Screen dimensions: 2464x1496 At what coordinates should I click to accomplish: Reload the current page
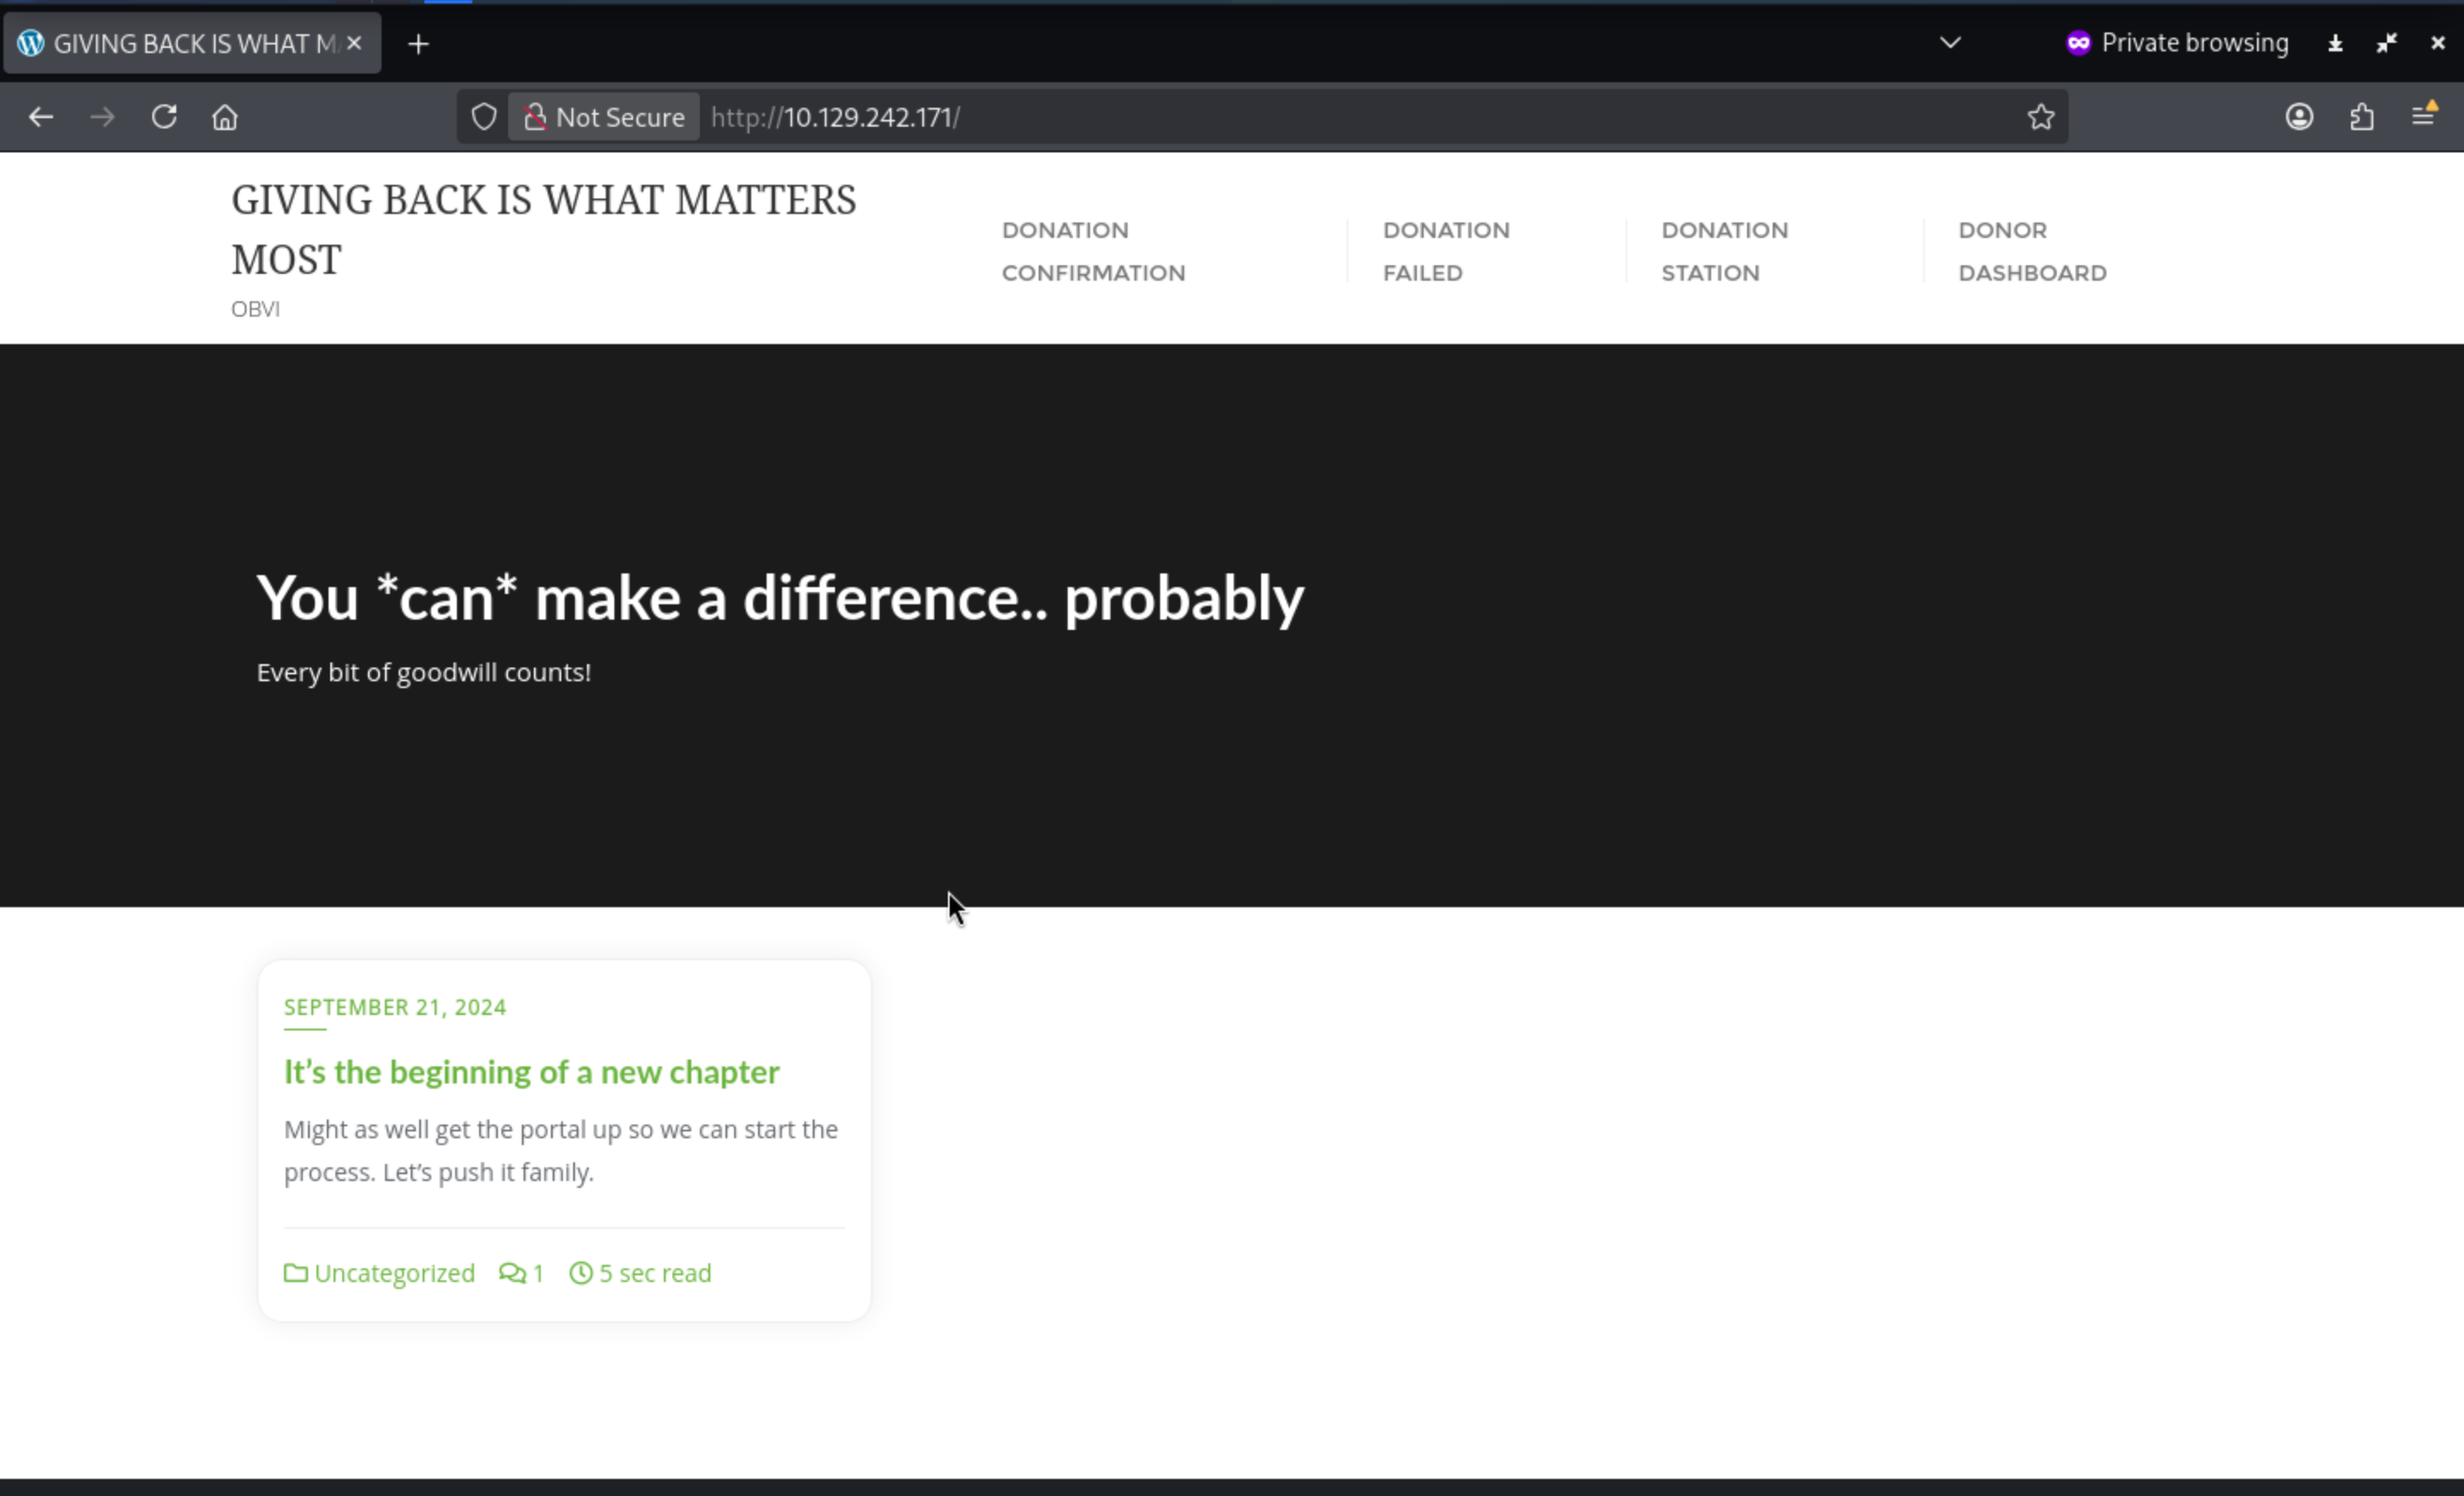(164, 117)
